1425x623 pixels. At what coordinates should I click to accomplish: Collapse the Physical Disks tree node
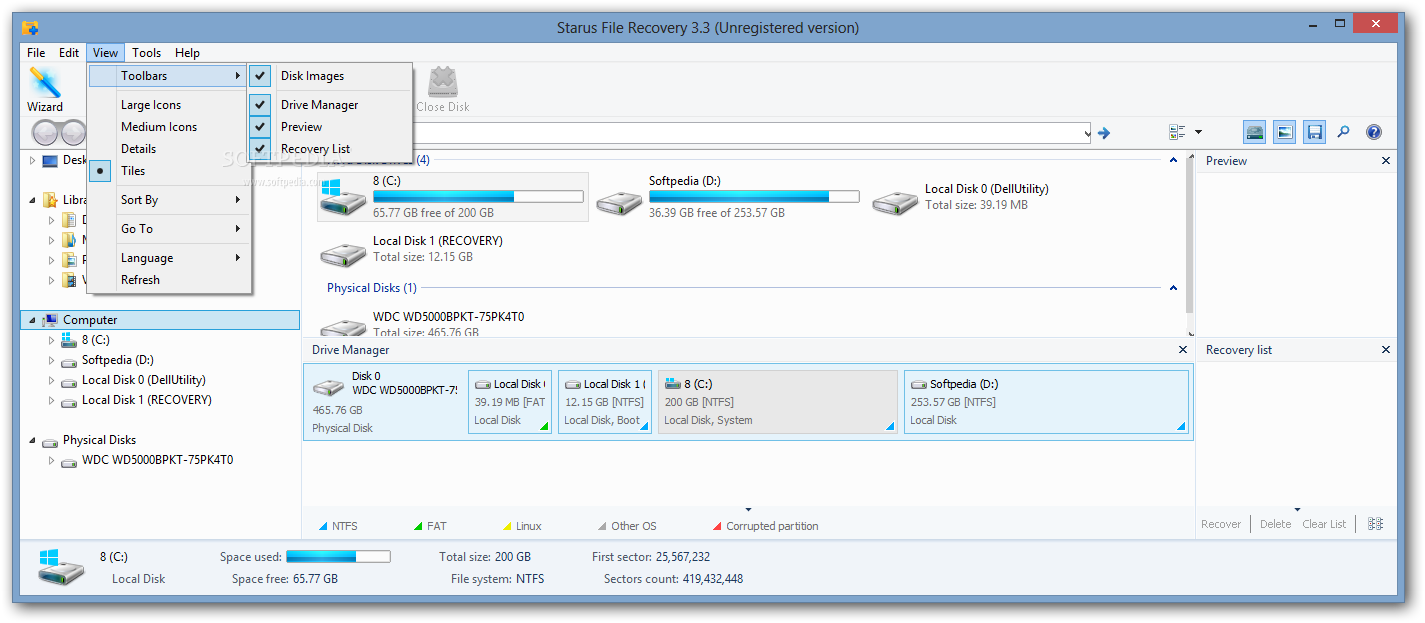point(33,440)
